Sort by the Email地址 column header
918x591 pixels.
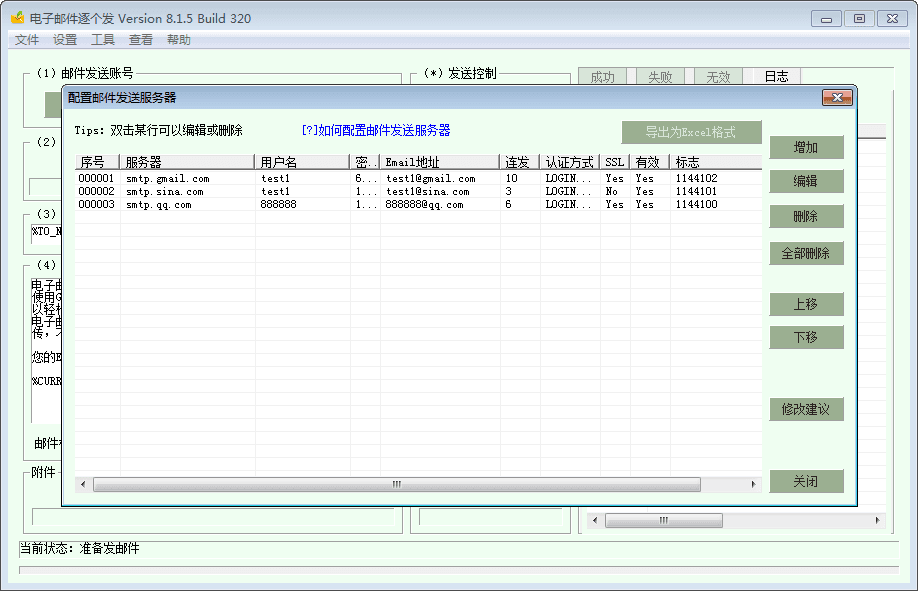point(439,162)
